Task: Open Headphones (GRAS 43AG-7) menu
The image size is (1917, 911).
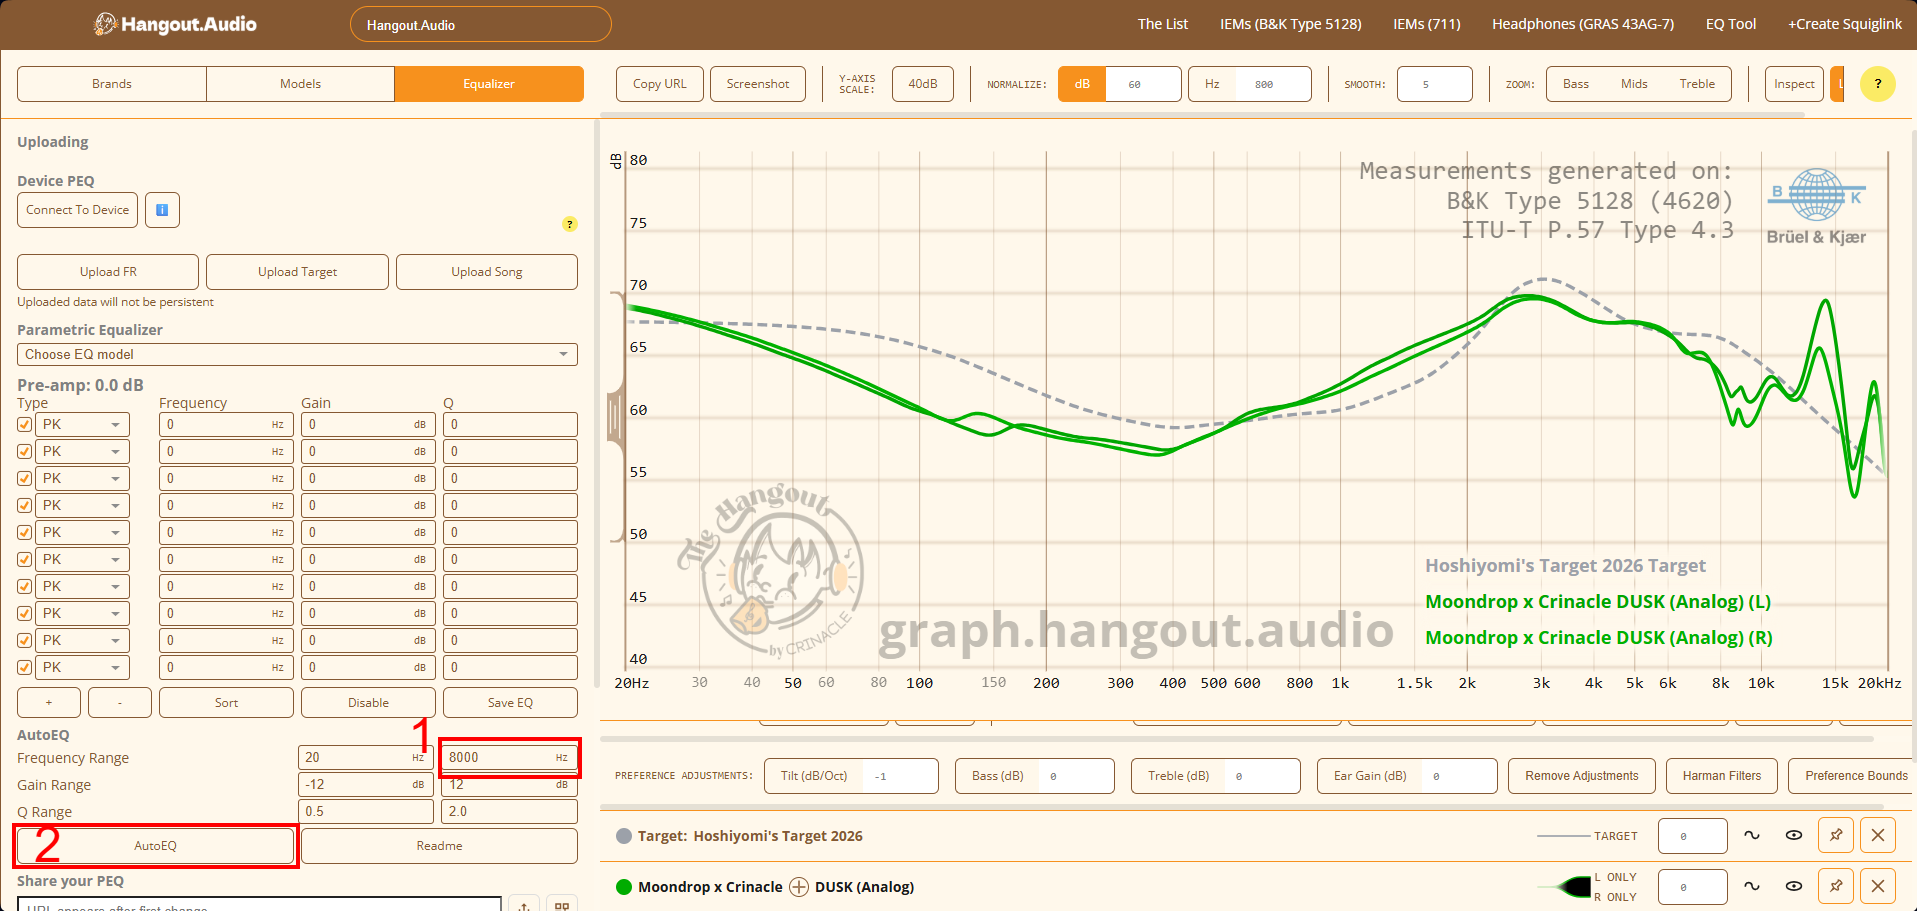Action: click(x=1583, y=24)
